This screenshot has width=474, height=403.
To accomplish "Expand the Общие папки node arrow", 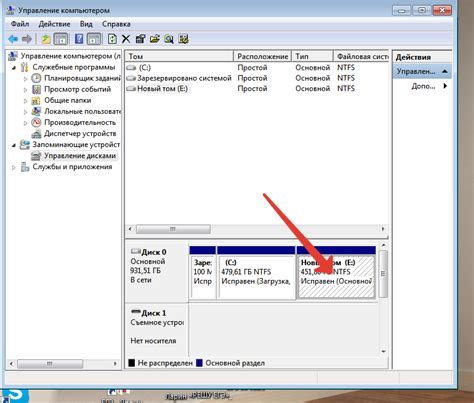I will click(x=25, y=101).
